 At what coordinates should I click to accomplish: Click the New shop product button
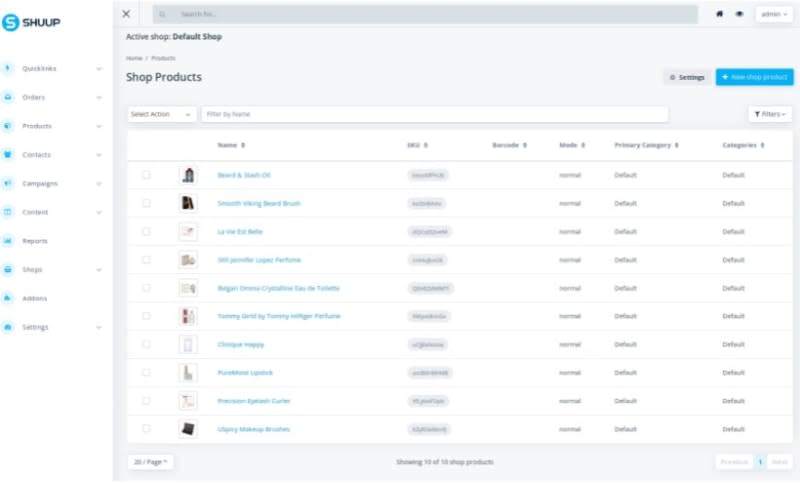coord(754,77)
